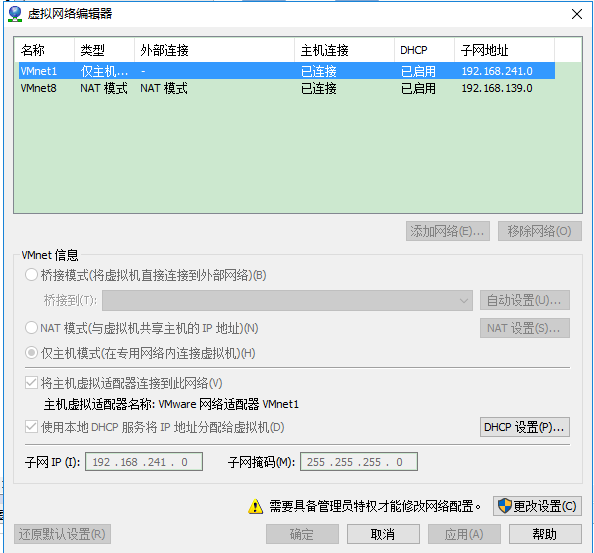The height and width of the screenshot is (553, 594).
Task: Click the 外部连接 column header
Action: click(x=214, y=50)
